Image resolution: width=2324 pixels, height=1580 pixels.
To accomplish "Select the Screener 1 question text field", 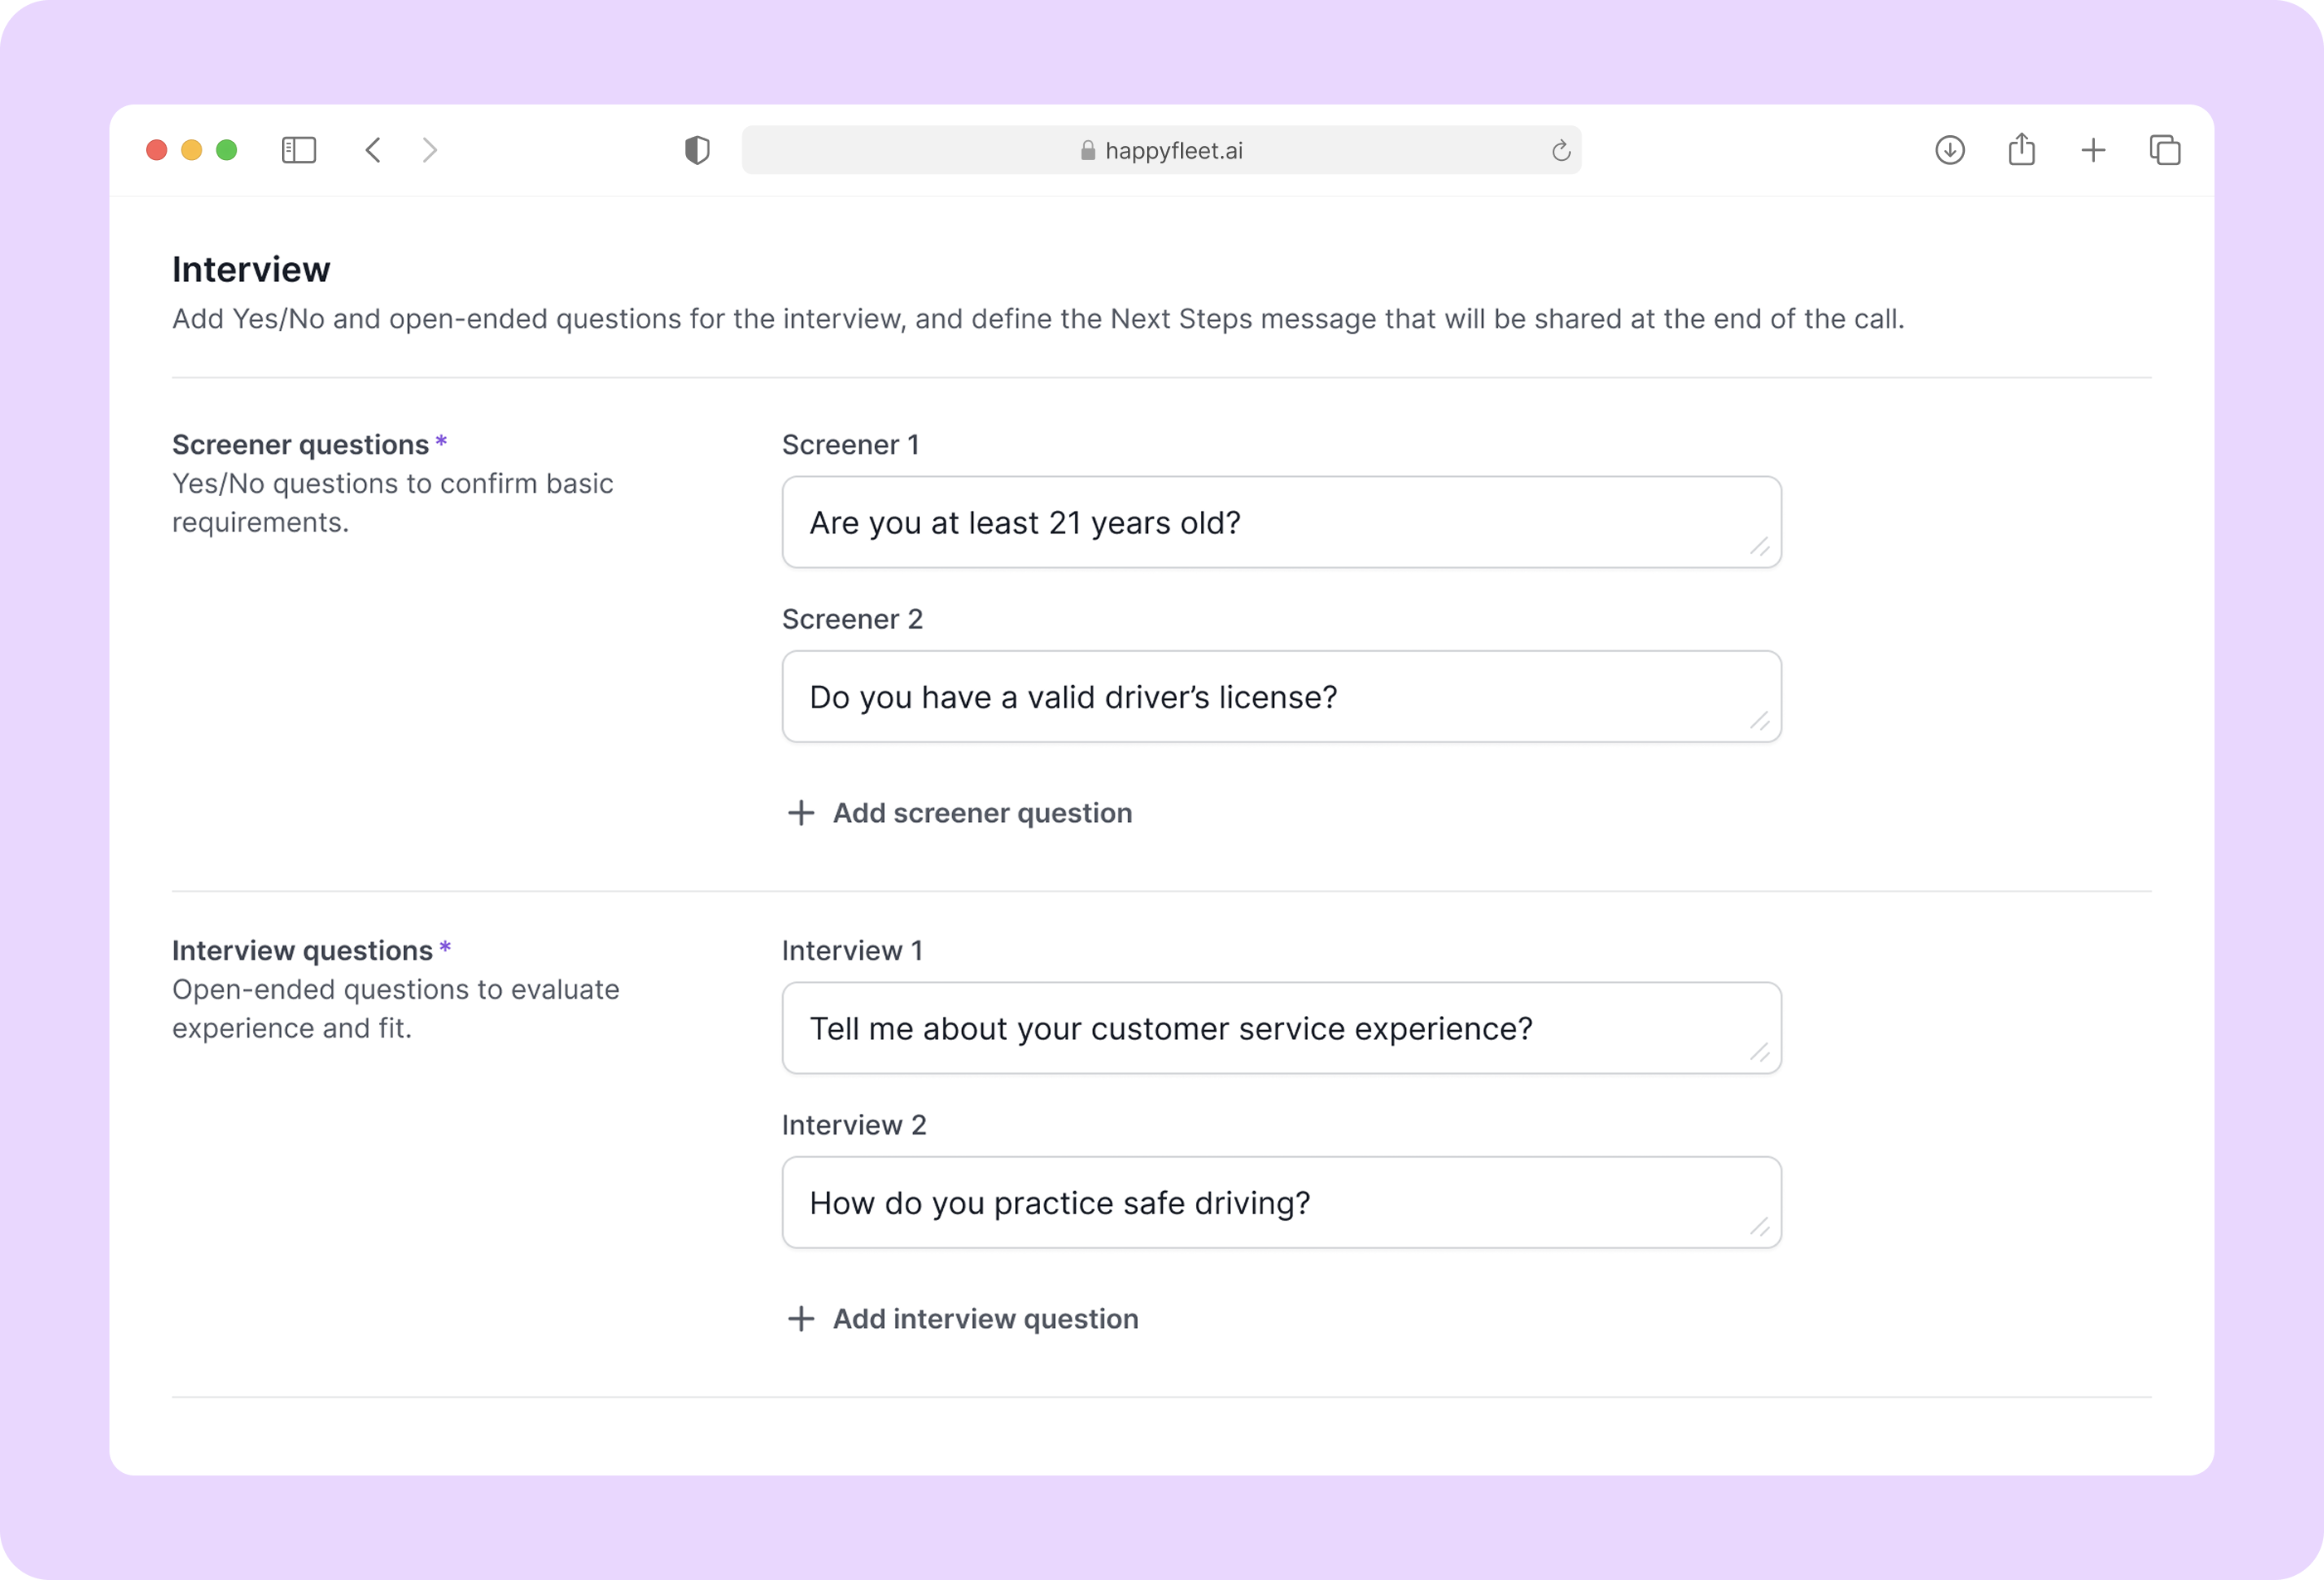I will point(1280,522).
